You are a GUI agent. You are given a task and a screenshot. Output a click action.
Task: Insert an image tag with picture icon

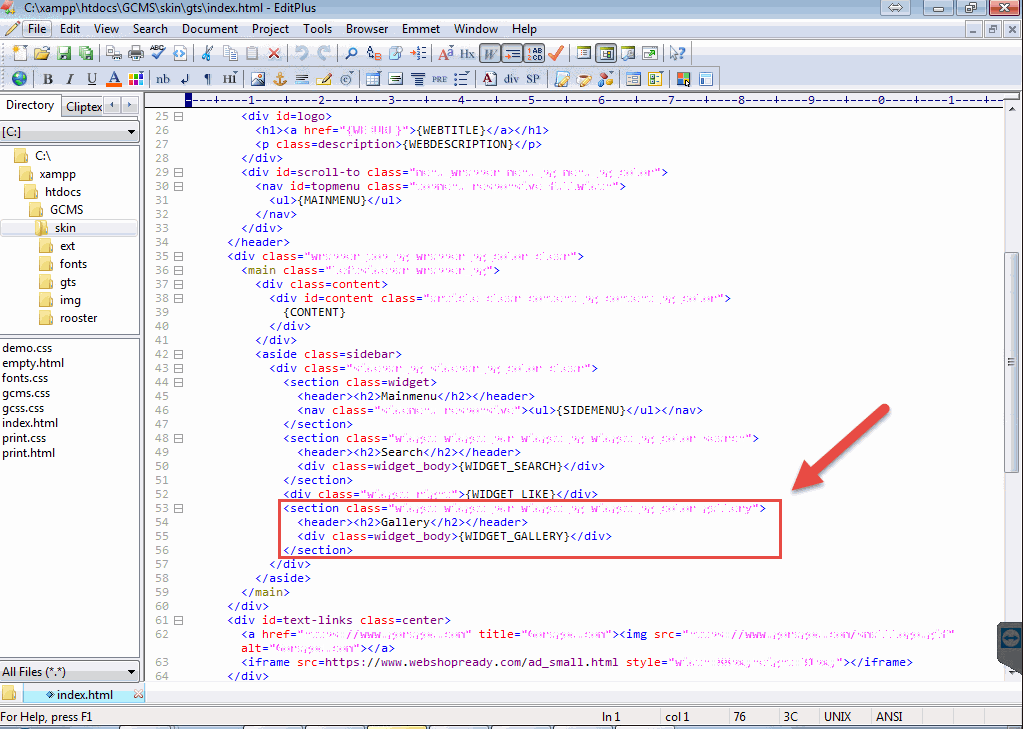click(258, 79)
